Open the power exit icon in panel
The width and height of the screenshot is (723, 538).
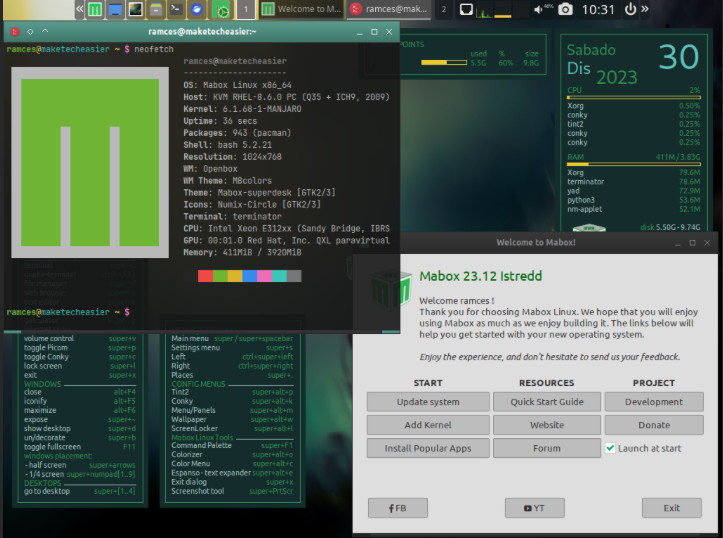[x=630, y=9]
